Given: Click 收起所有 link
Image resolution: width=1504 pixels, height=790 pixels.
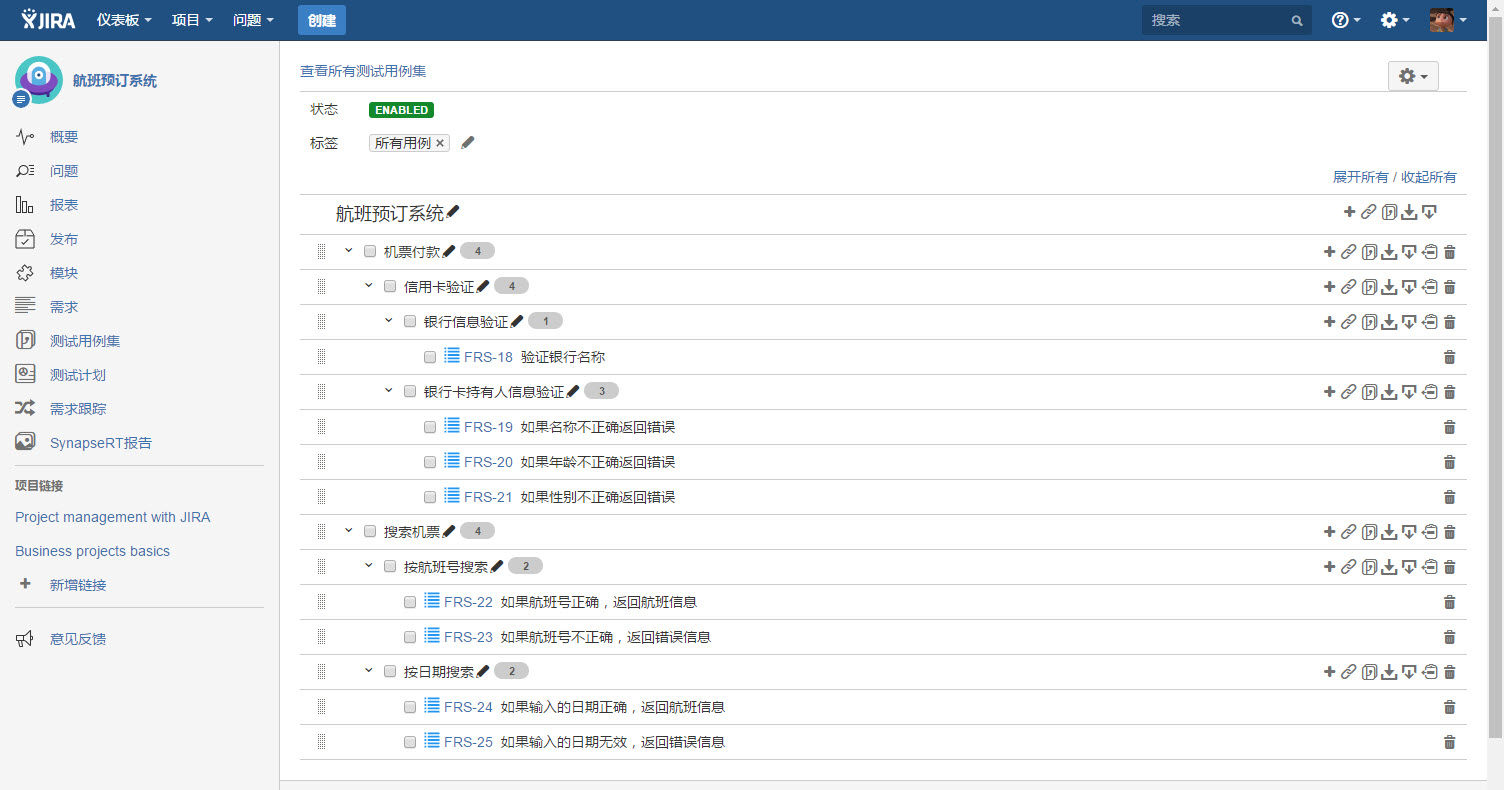Looking at the screenshot, I should 1428,177.
